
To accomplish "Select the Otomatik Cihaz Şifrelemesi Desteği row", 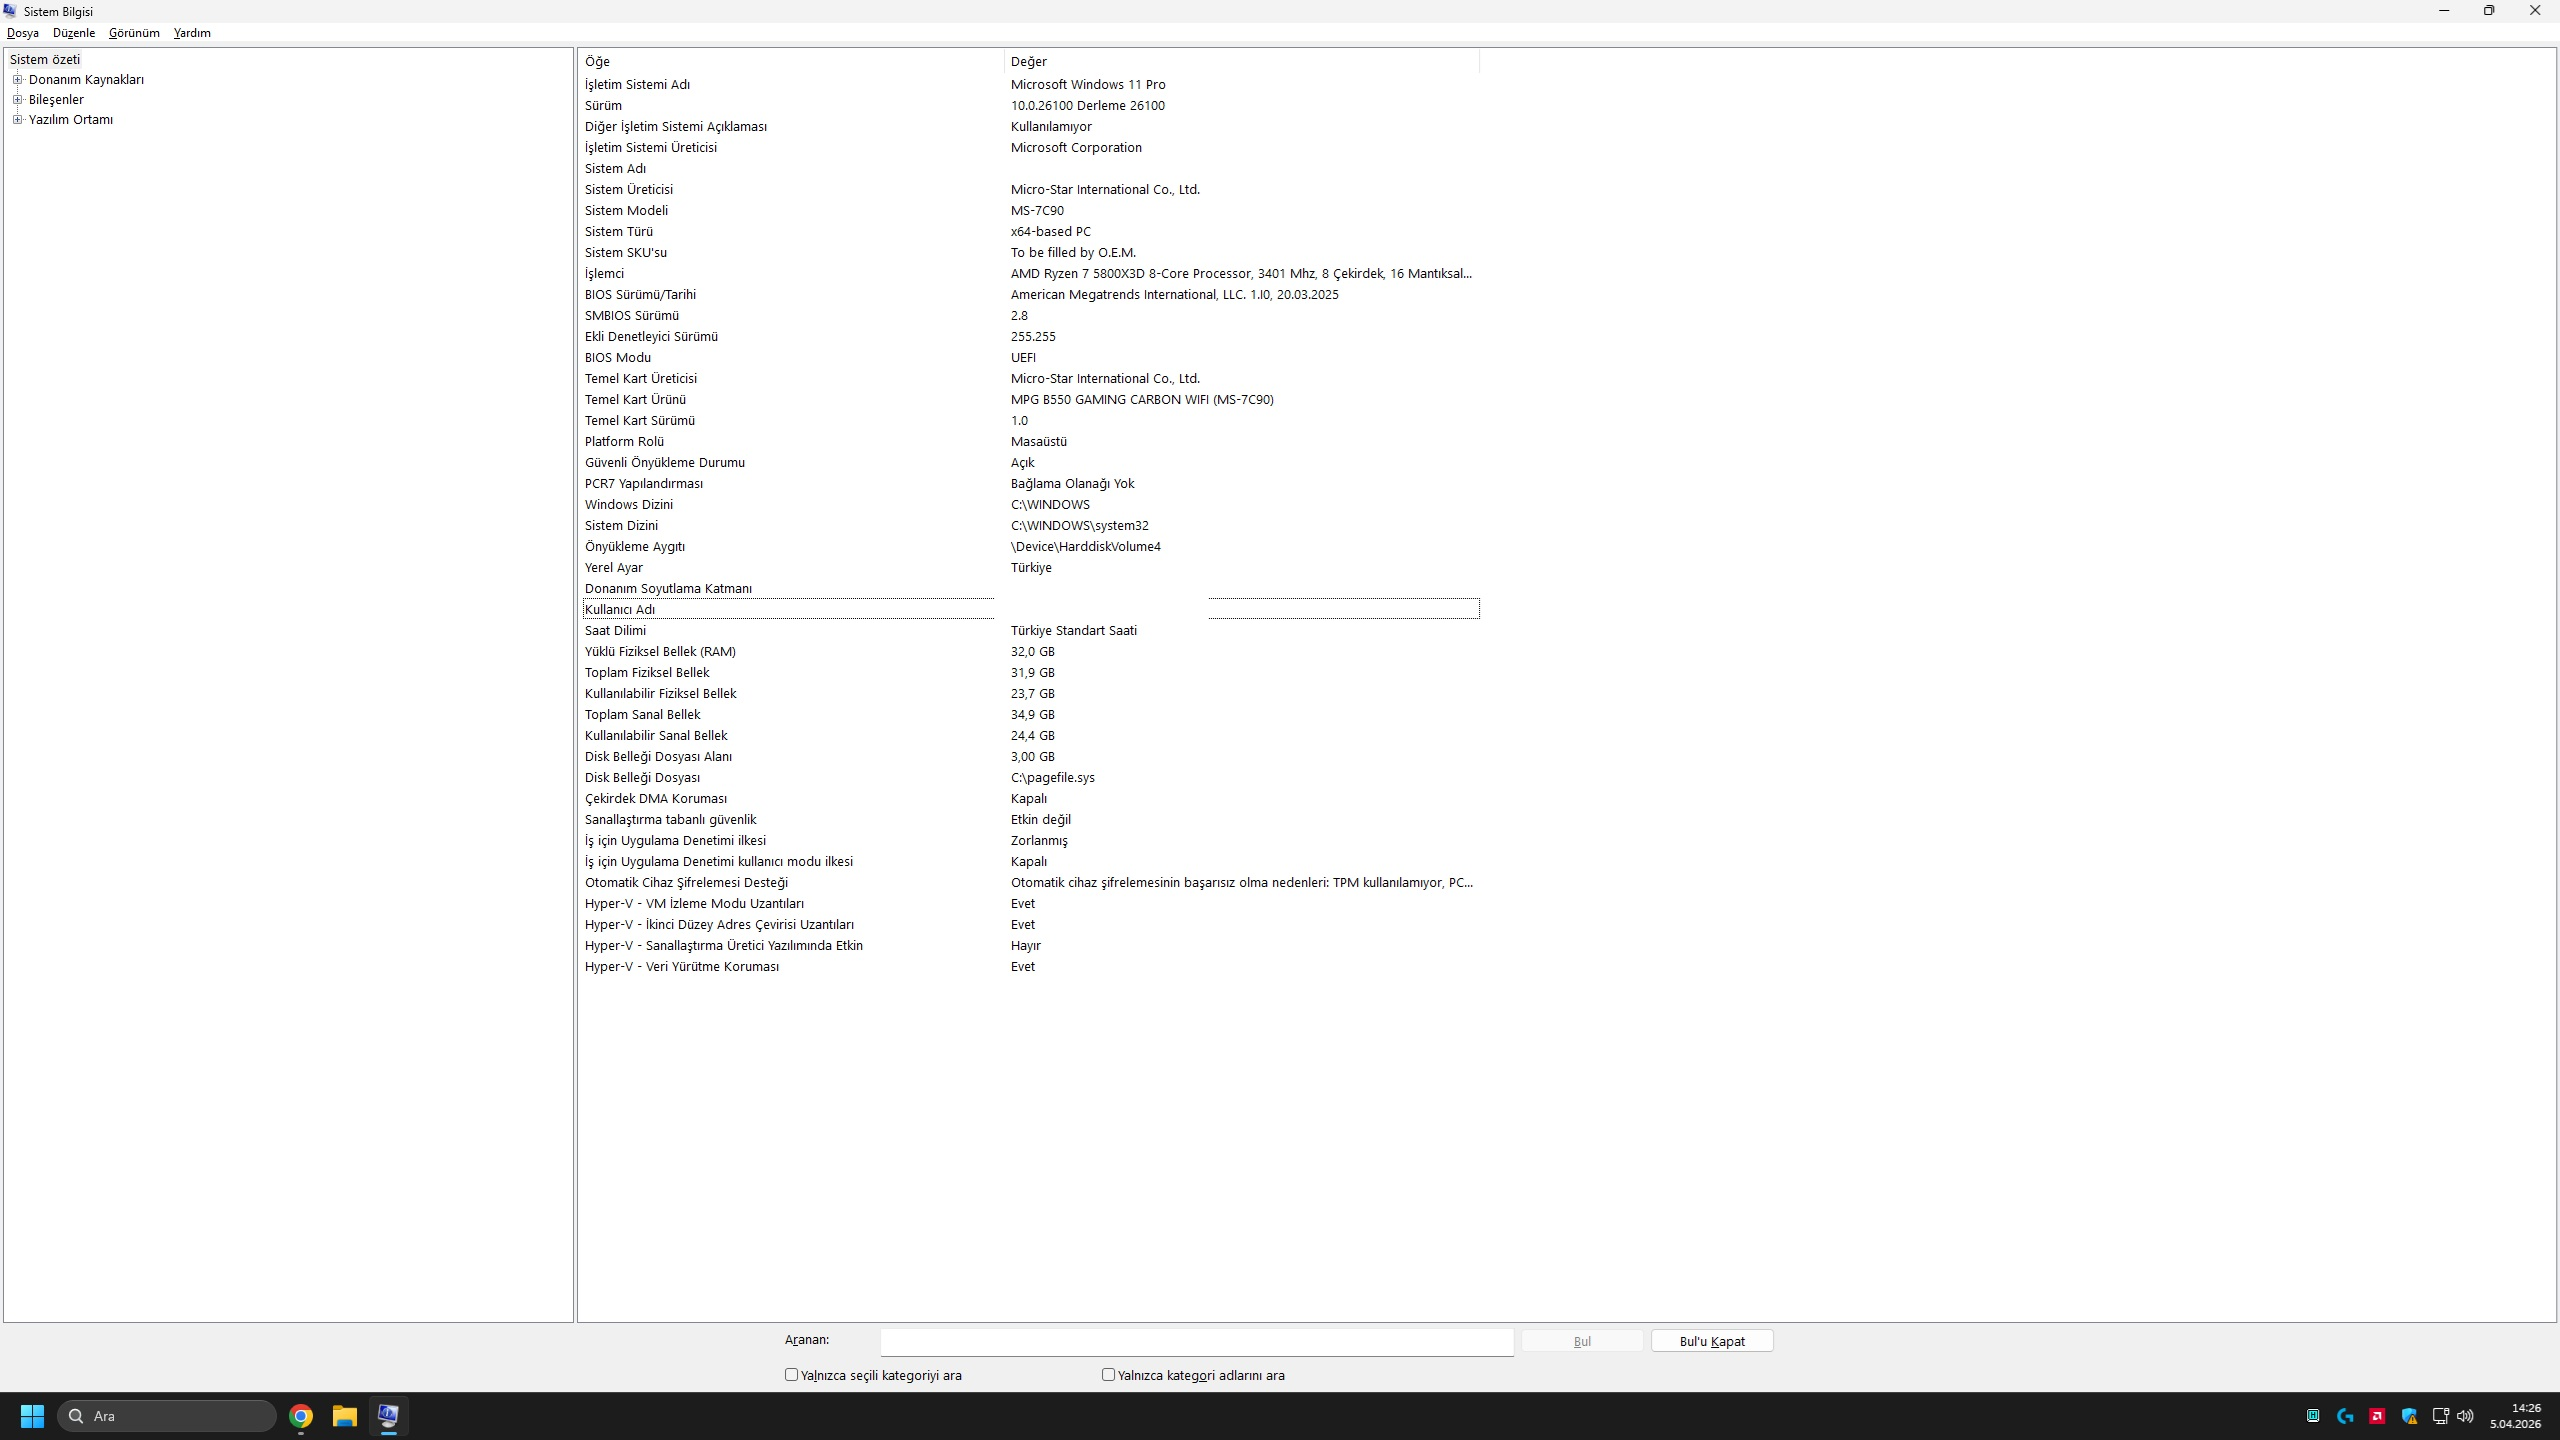I will [1031, 883].
